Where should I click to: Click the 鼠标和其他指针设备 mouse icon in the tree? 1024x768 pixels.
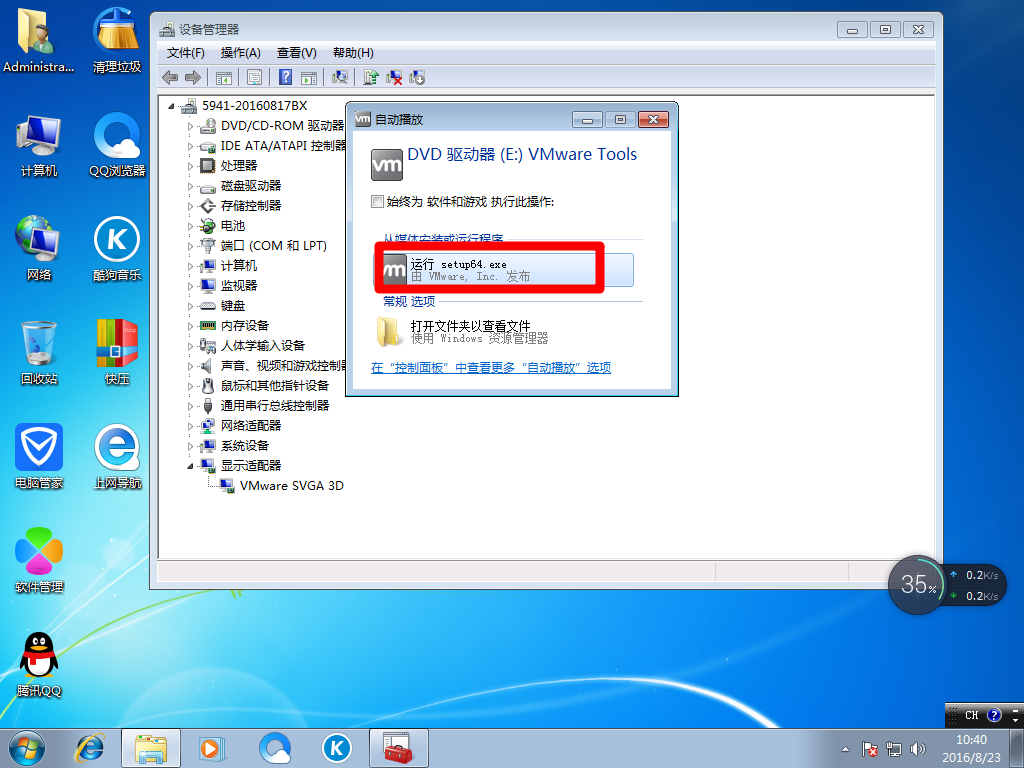coord(208,386)
